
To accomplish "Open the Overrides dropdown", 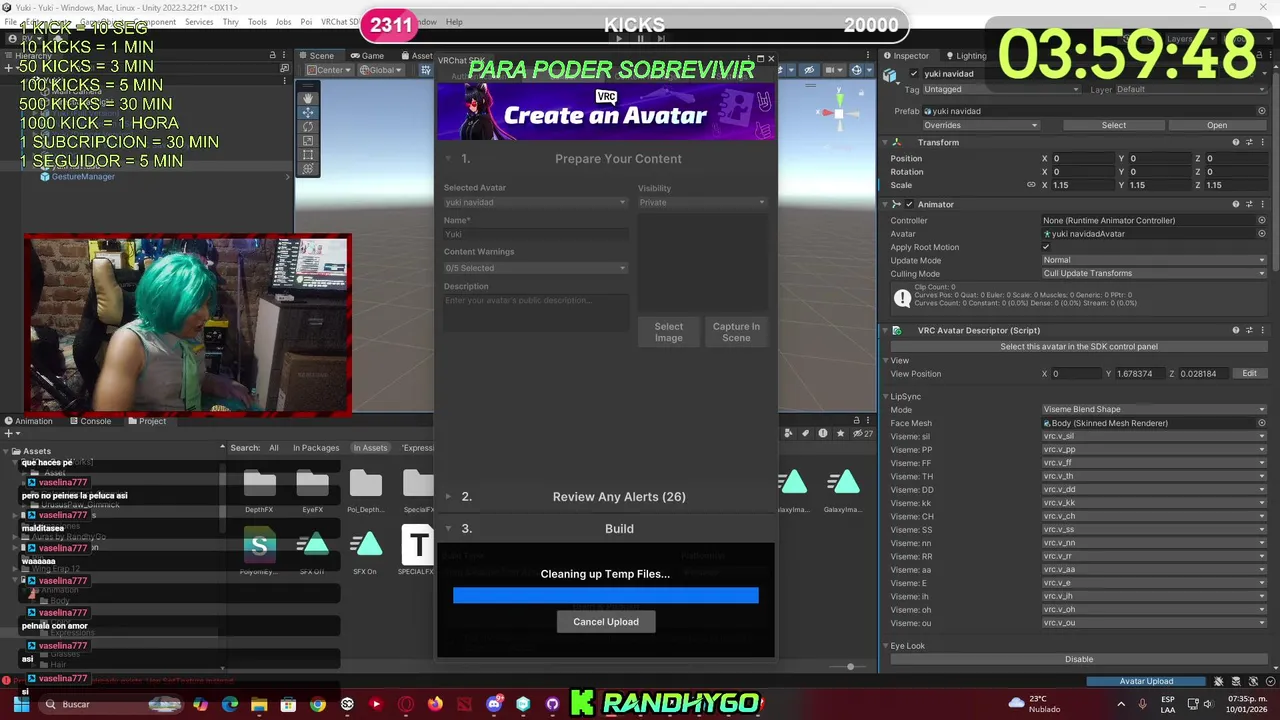I will click(x=980, y=125).
